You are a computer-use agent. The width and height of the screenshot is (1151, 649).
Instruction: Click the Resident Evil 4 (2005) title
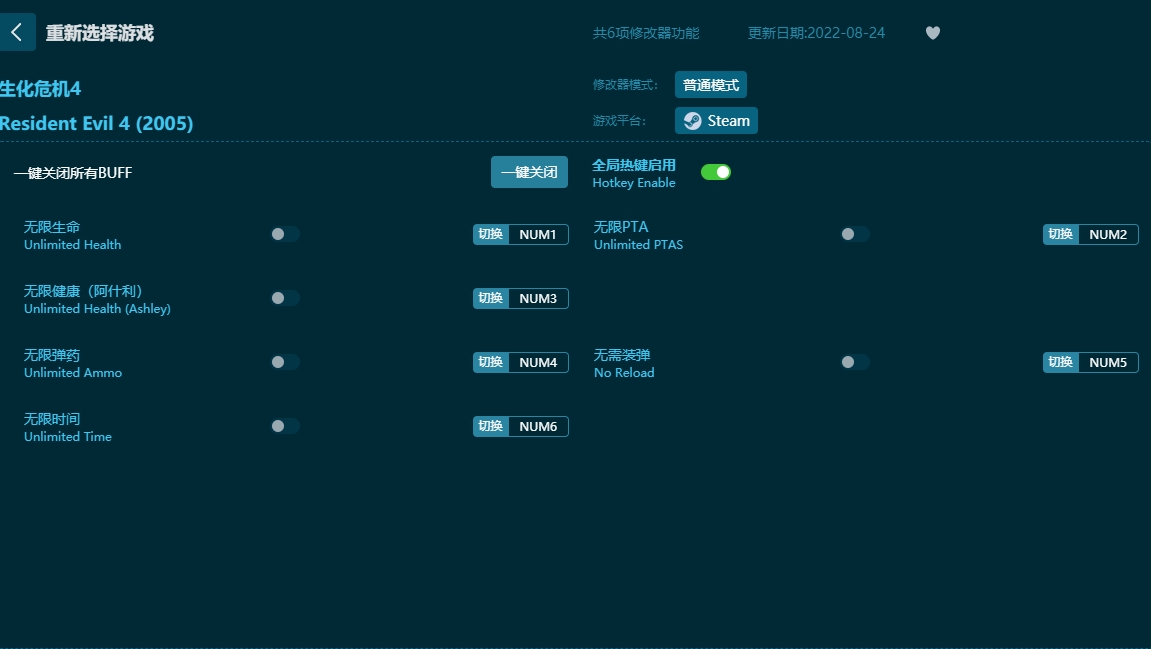(x=96, y=123)
